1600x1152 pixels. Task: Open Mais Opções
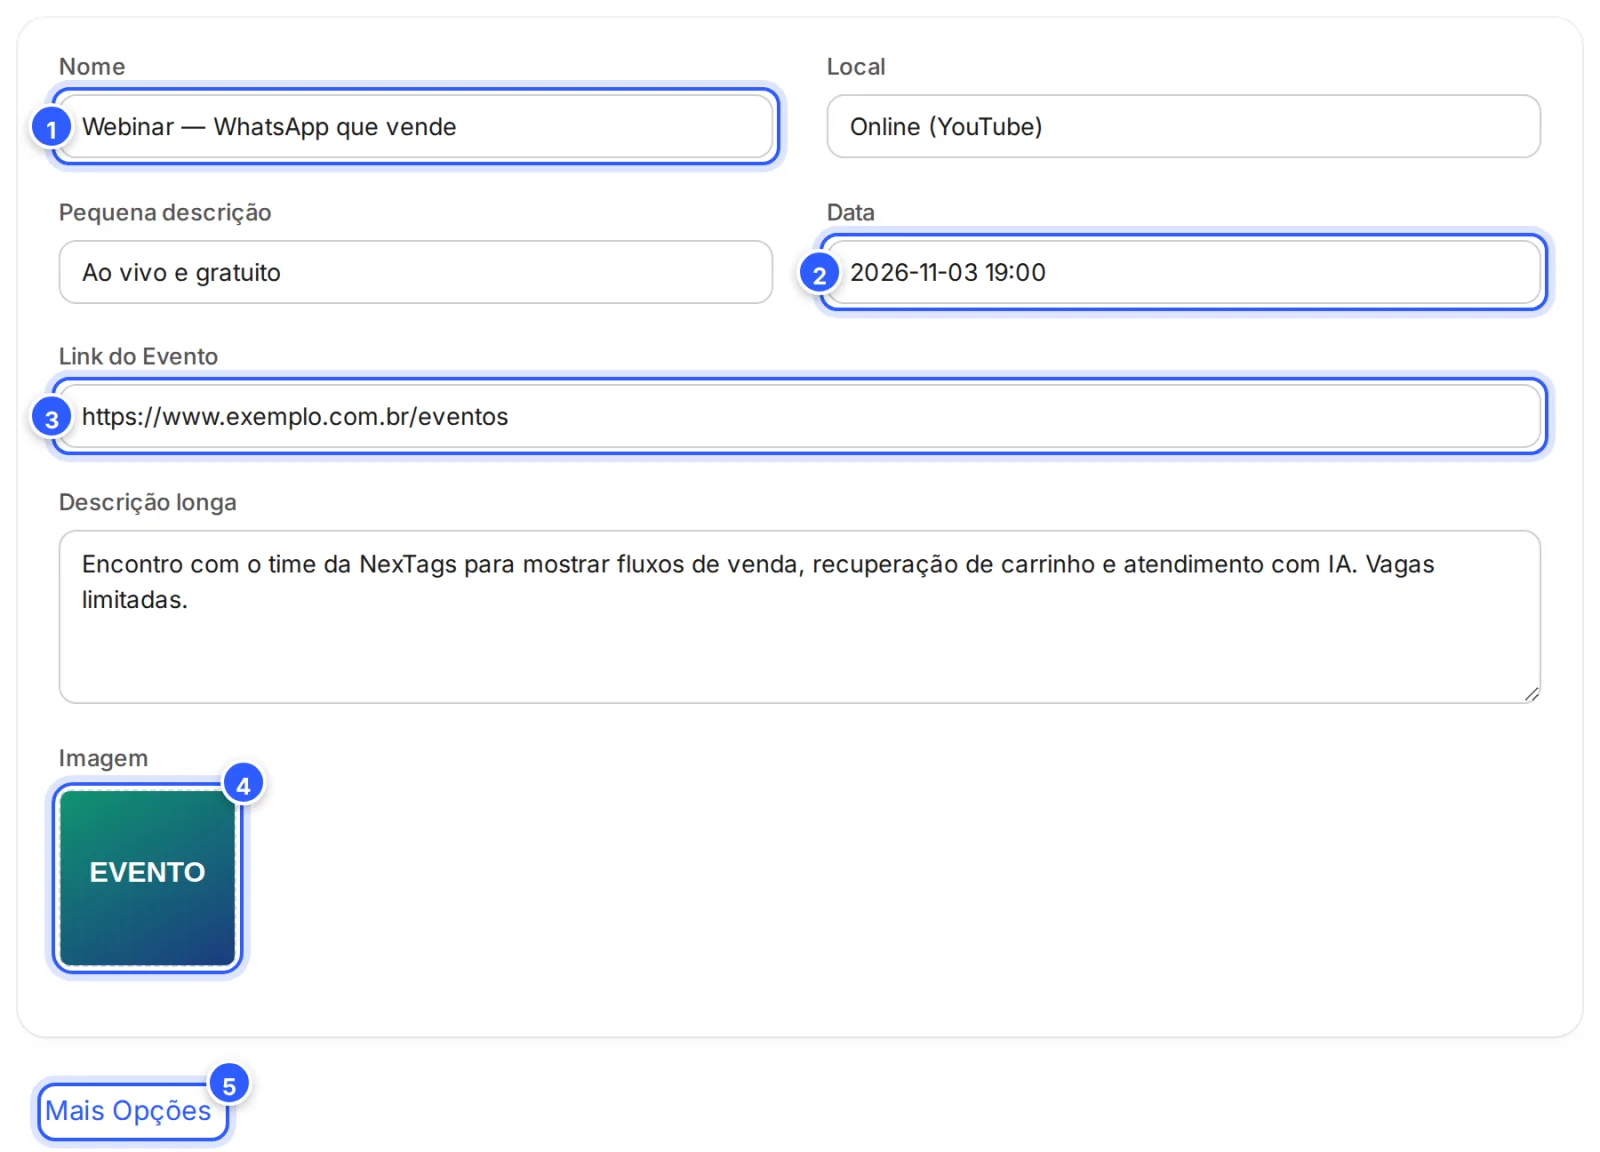click(x=129, y=1111)
